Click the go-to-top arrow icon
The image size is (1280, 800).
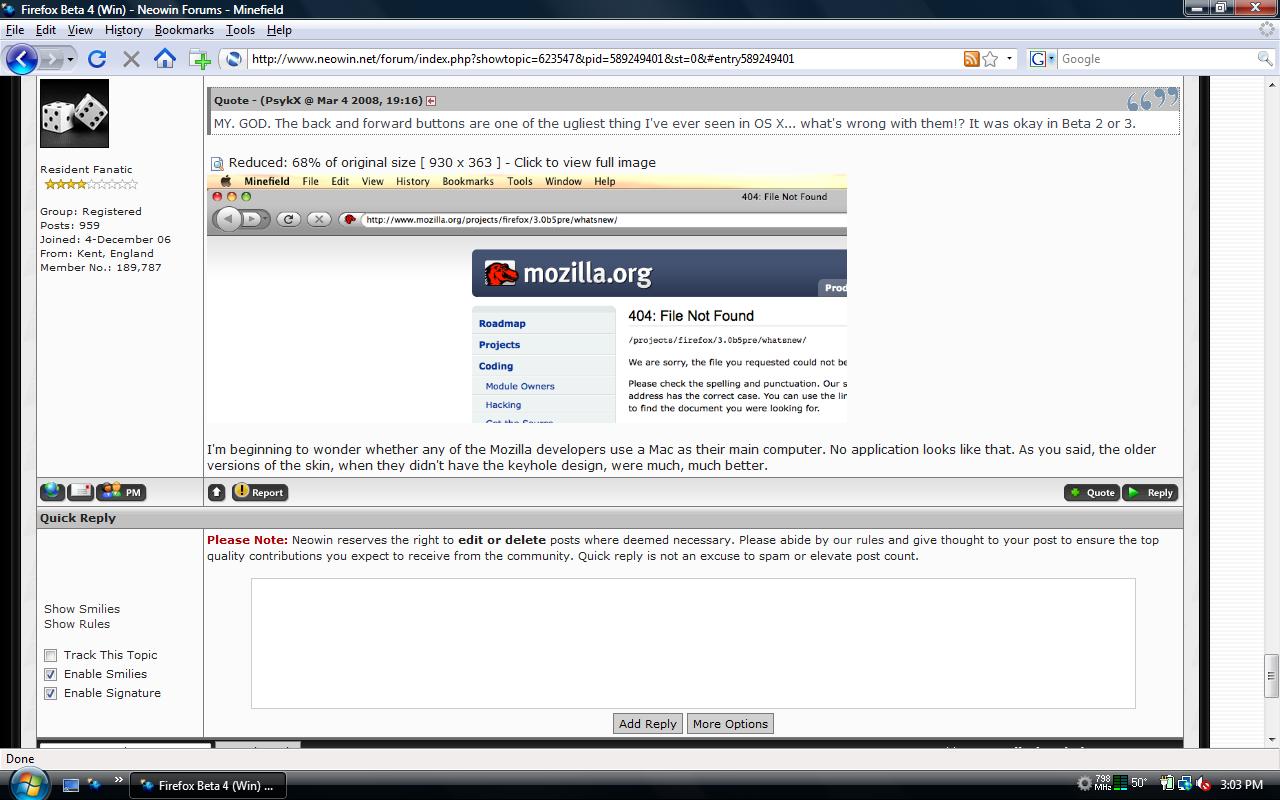coord(217,492)
